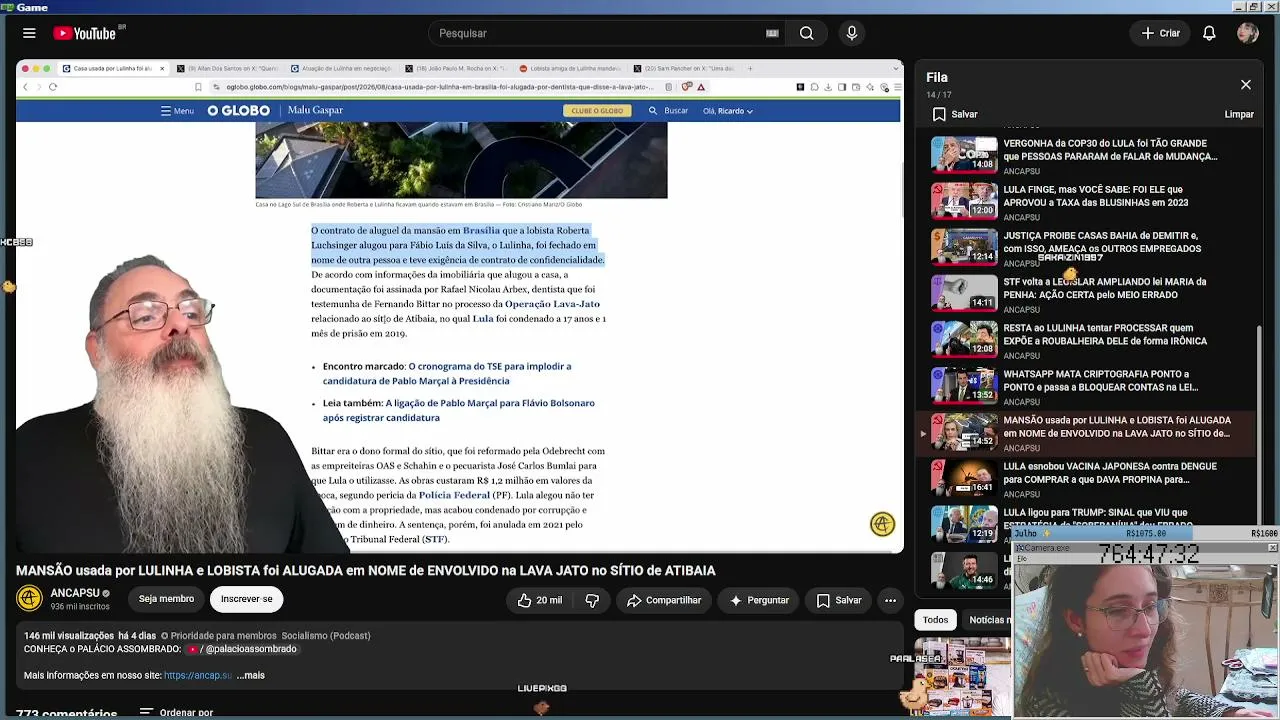The height and width of the screenshot is (720, 1280).
Task: Open current queue title 'MANSÃO usada por LULINHA'
Action: 1117,427
